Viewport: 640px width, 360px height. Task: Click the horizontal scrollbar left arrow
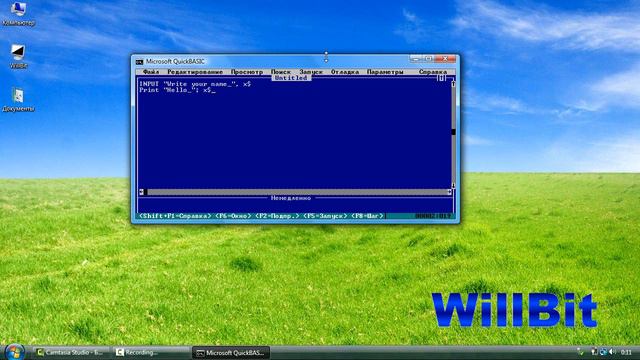pos(142,192)
